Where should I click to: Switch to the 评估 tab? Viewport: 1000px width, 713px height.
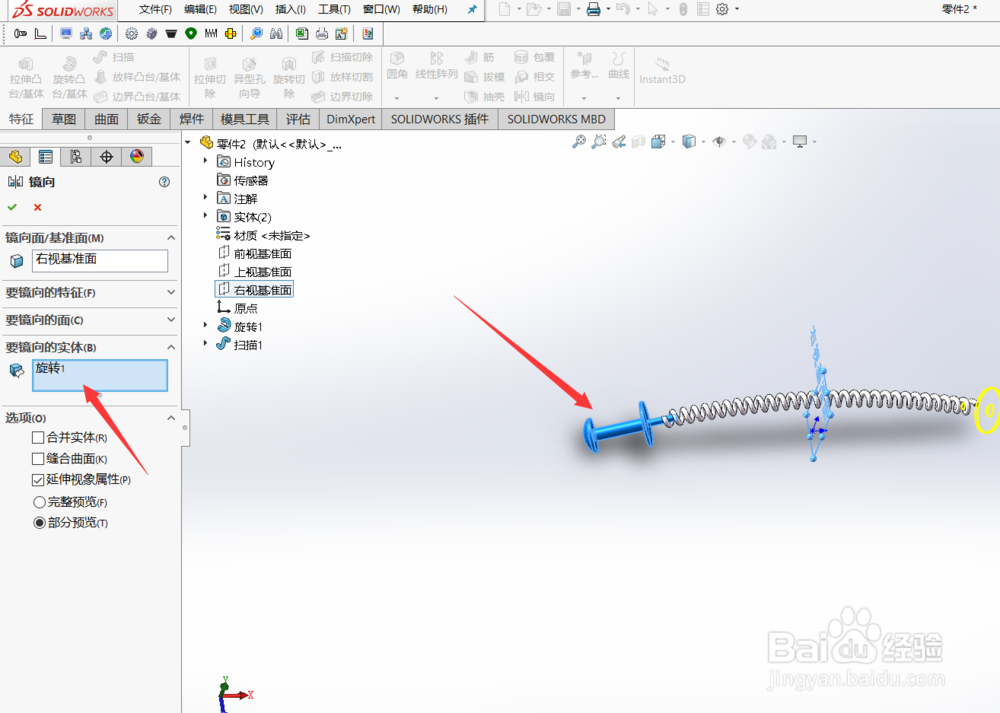pyautogui.click(x=298, y=119)
